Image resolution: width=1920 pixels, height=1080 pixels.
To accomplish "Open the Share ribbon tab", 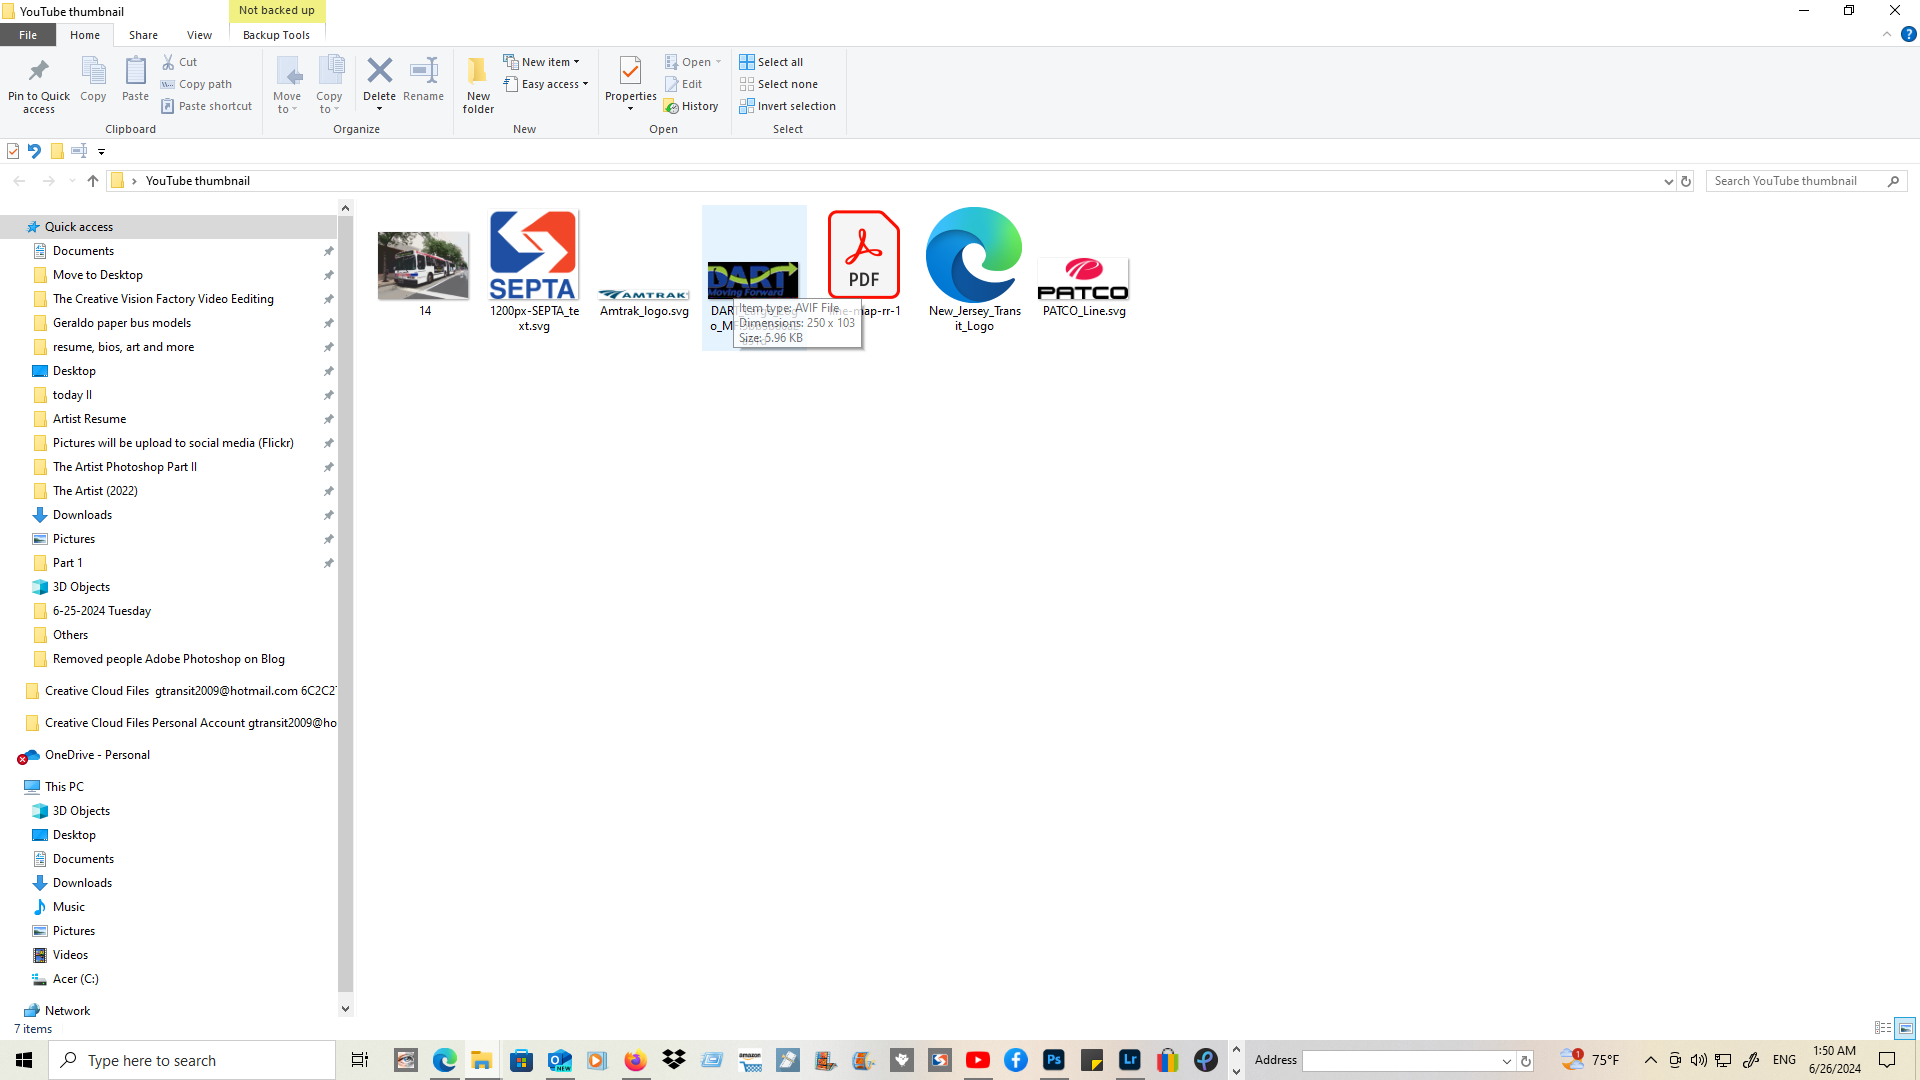I will pyautogui.click(x=143, y=35).
